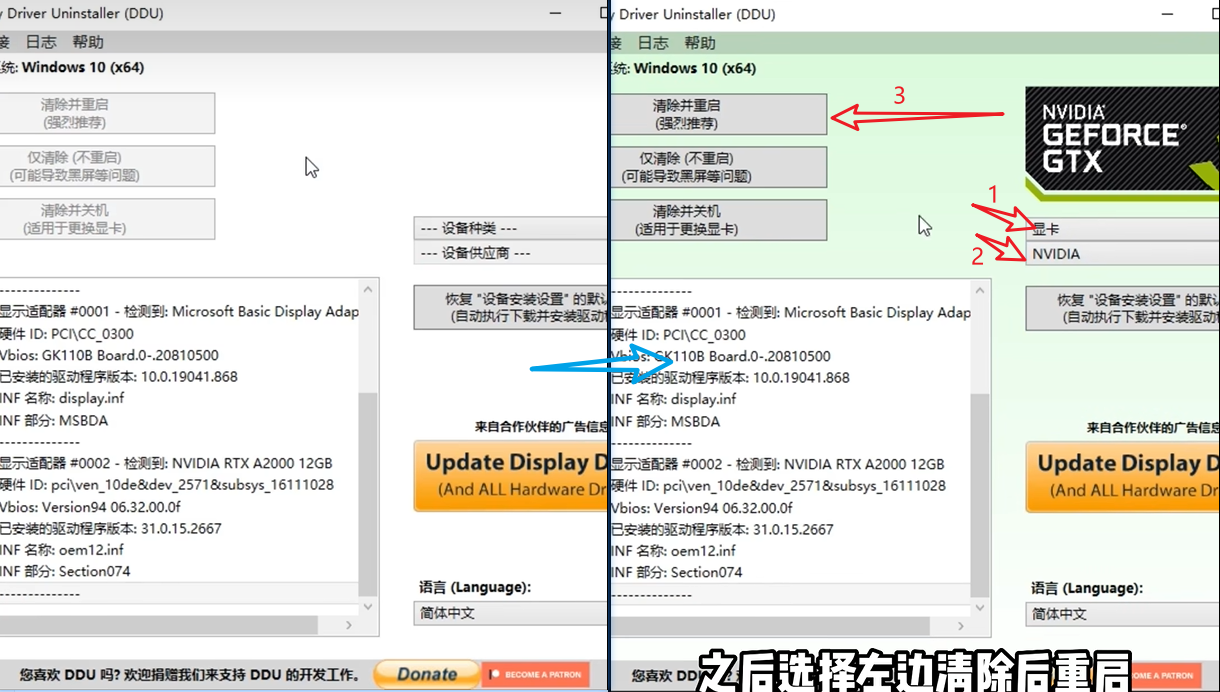Minimize the left DDU window
This screenshot has height=692, width=1220.
(x=556, y=14)
